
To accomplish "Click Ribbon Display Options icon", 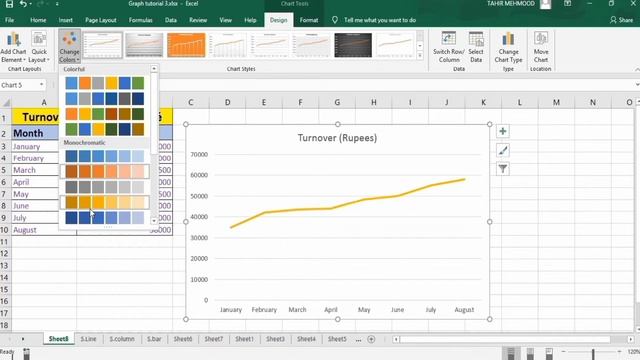I will coord(567,4).
